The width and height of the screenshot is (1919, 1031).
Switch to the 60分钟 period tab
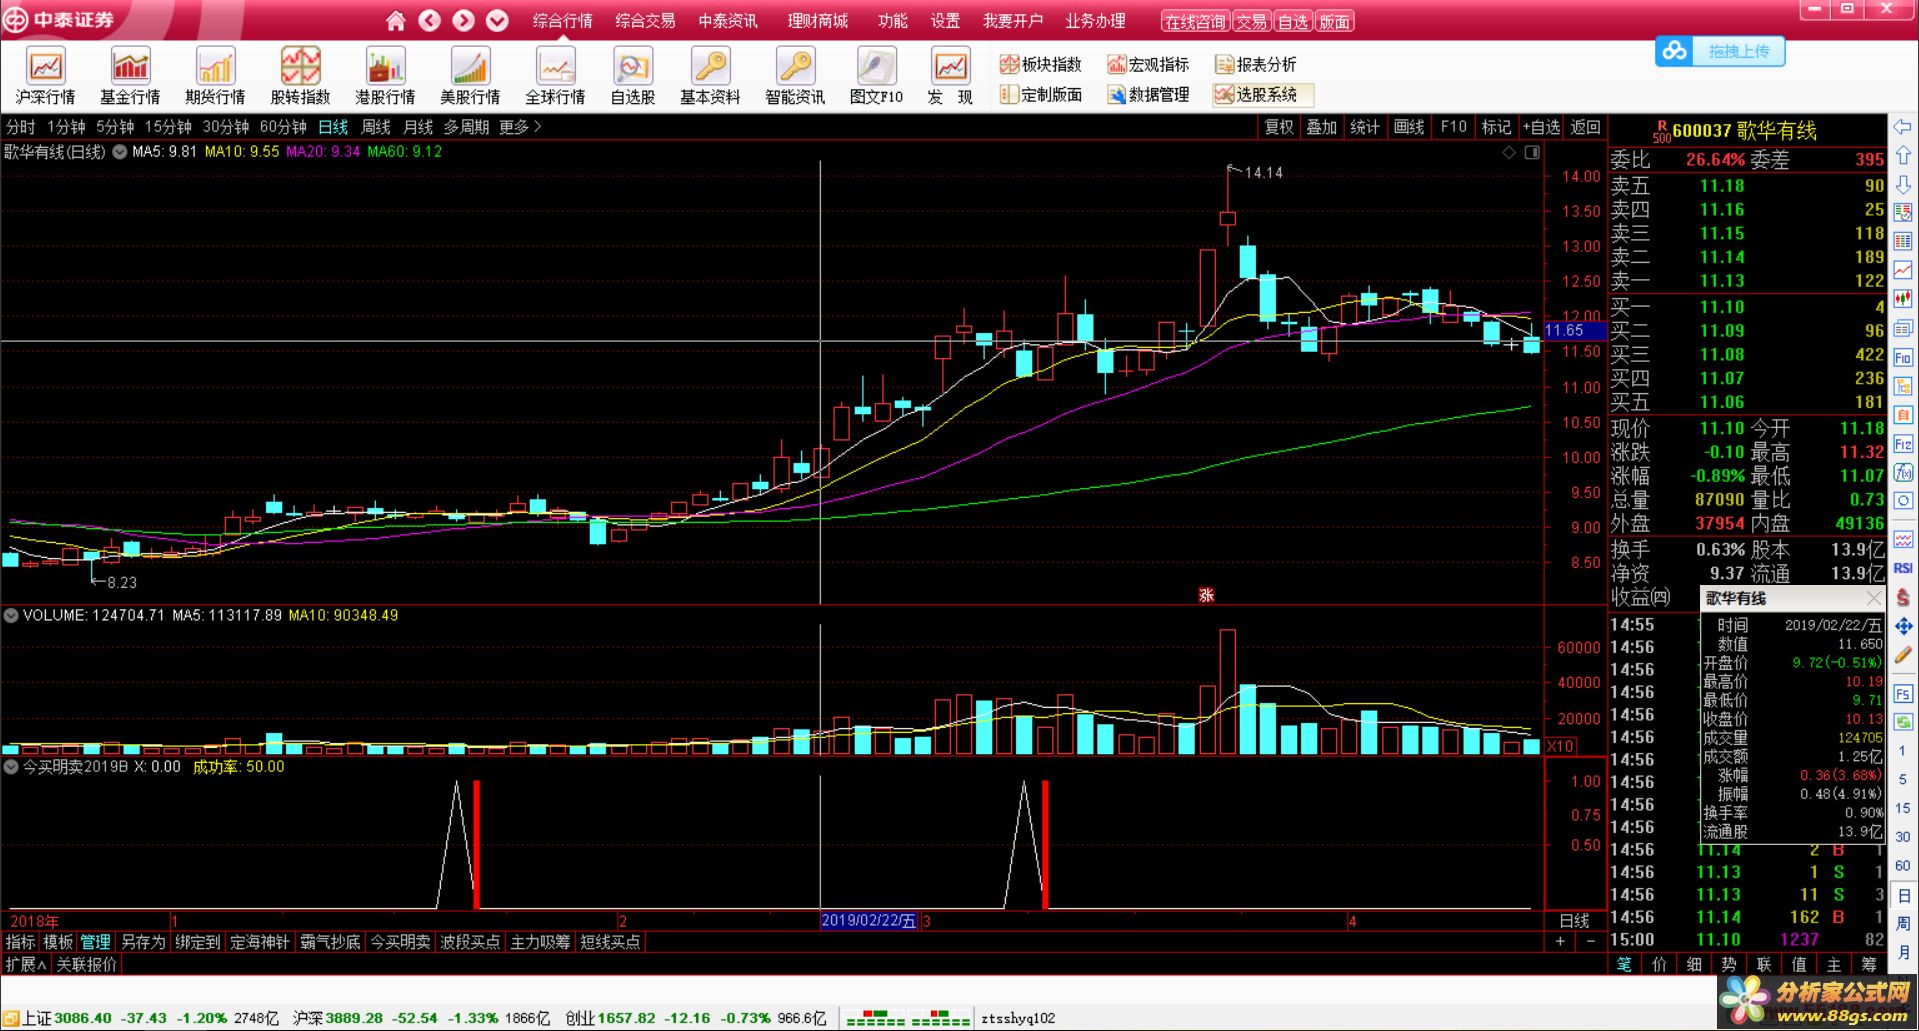[283, 127]
